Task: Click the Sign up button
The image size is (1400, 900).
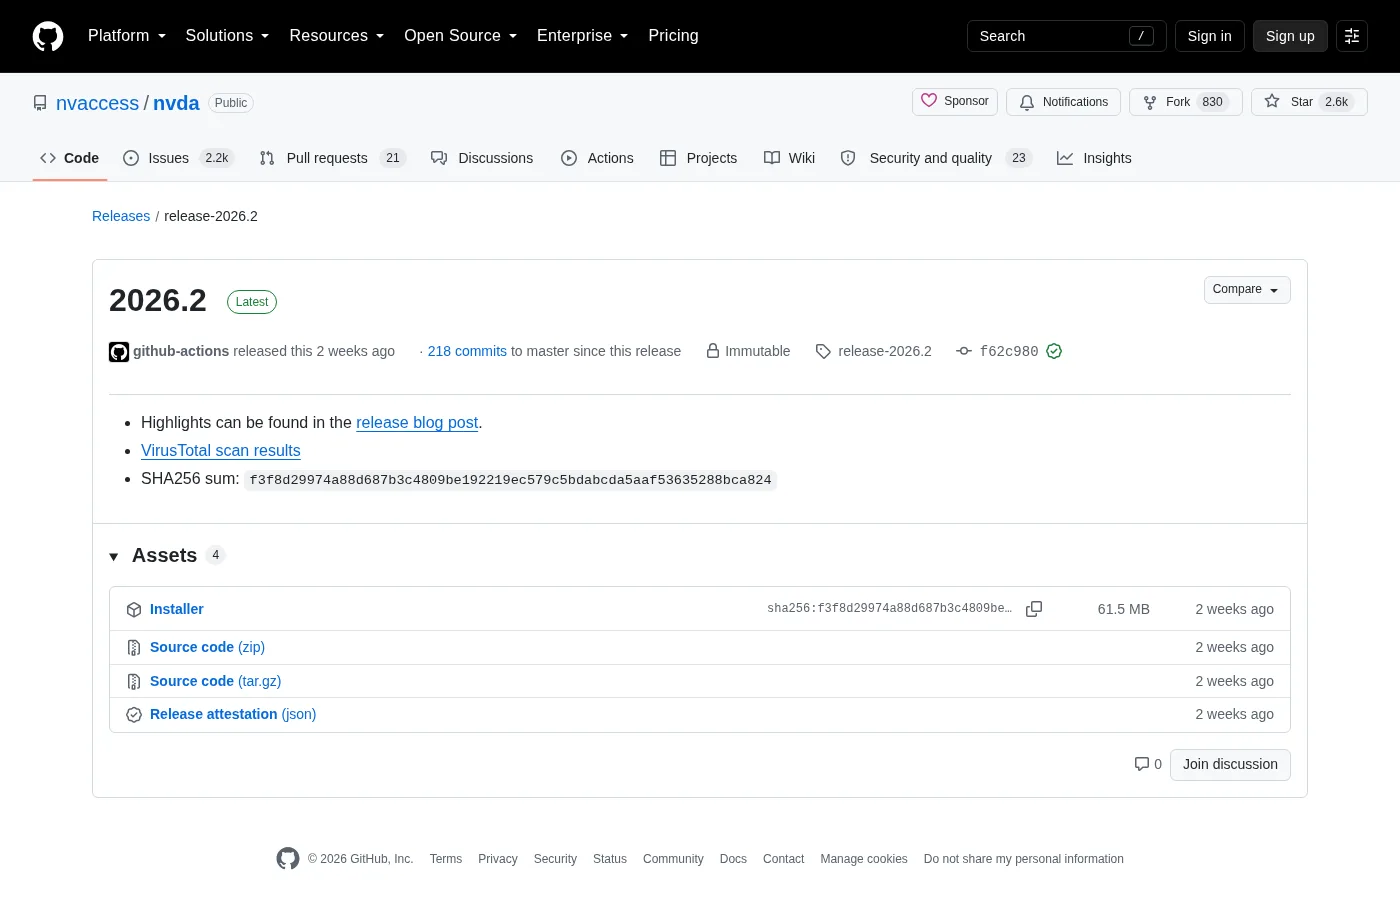Action: [x=1290, y=36]
